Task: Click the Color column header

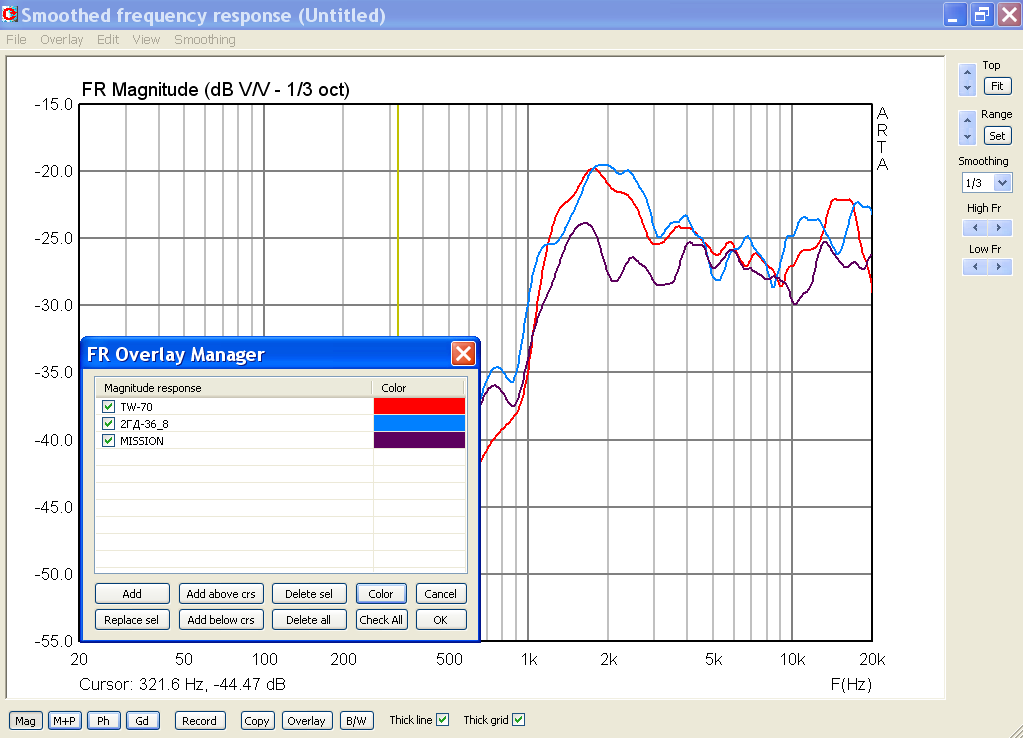Action: coord(418,388)
